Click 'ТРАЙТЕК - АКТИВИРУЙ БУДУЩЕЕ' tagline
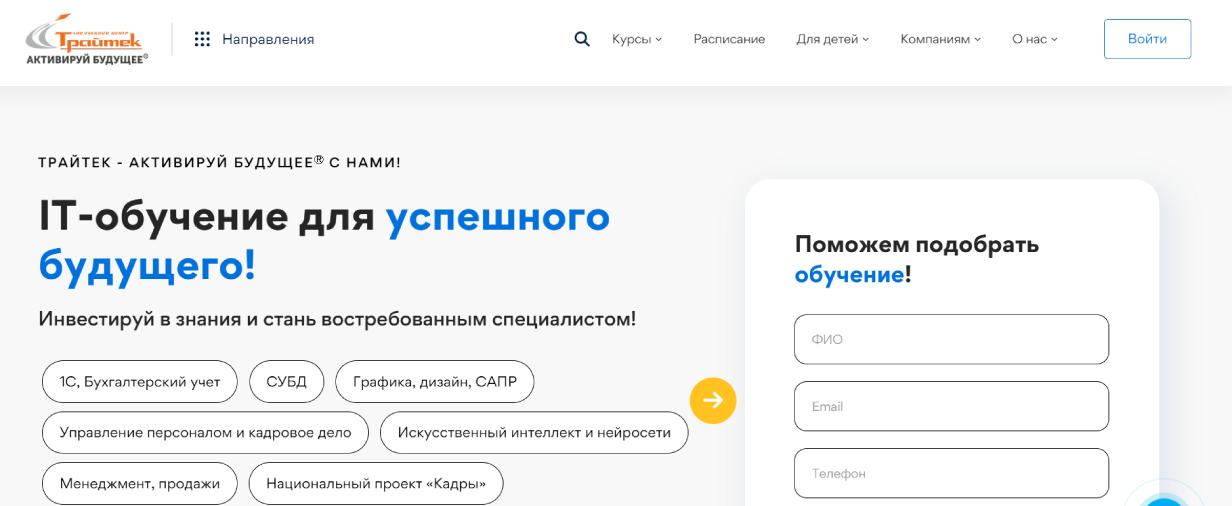 pyautogui.click(x=219, y=163)
